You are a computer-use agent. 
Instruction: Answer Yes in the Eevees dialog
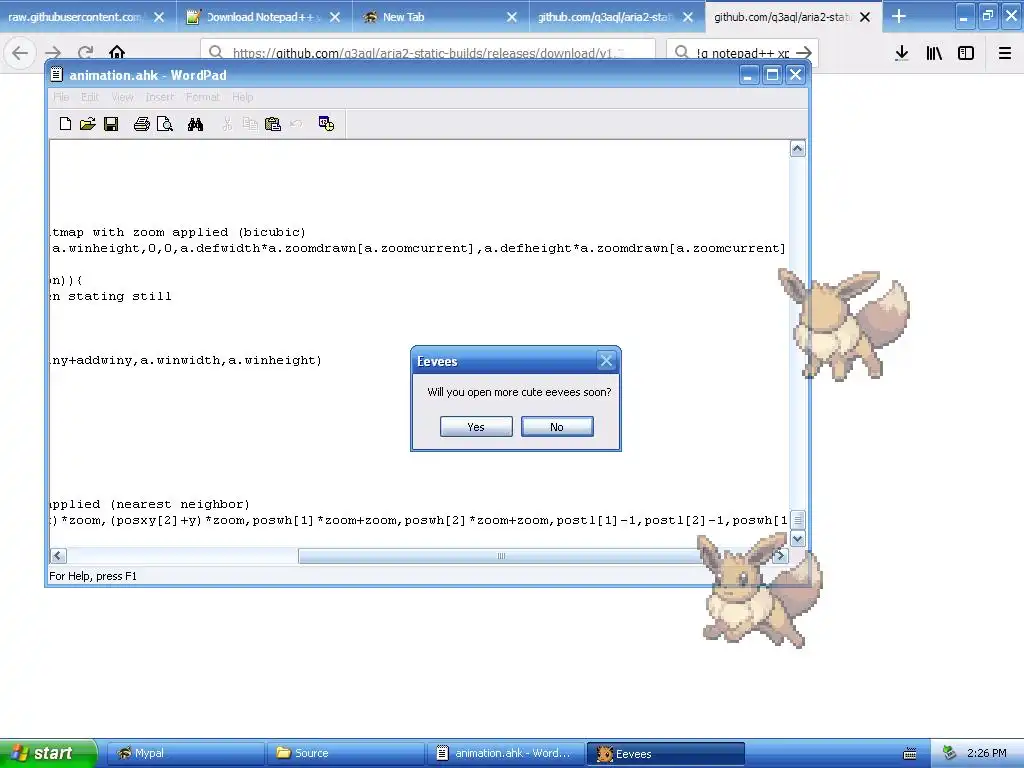(x=476, y=426)
